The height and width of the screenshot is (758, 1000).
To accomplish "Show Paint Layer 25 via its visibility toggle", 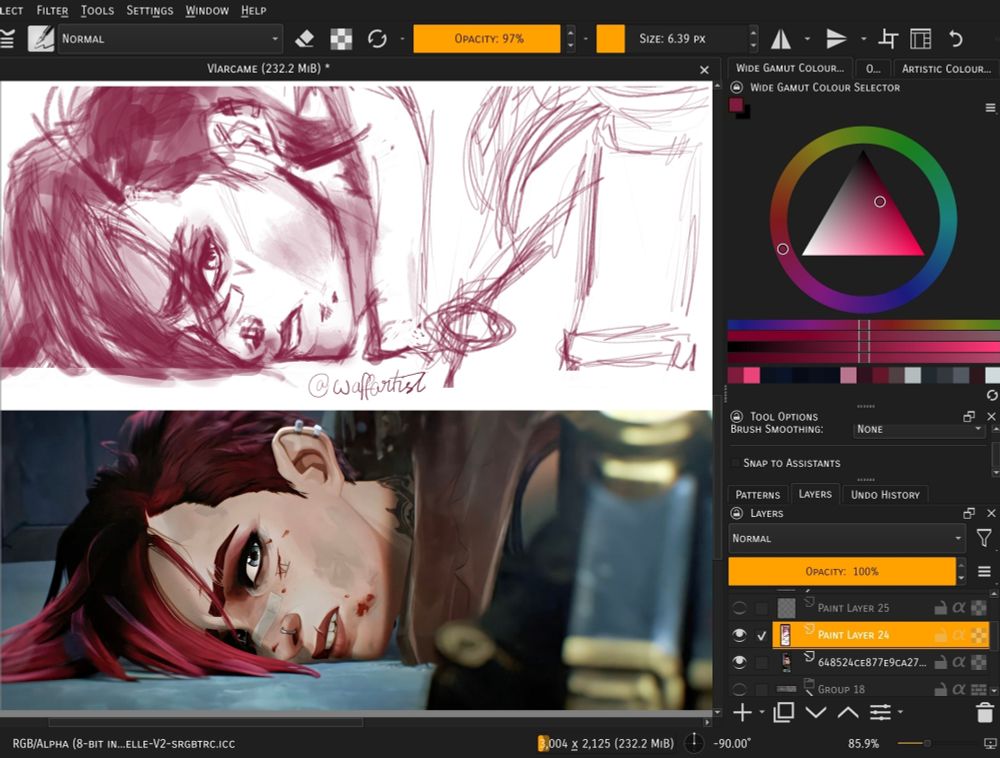I will pyautogui.click(x=739, y=608).
